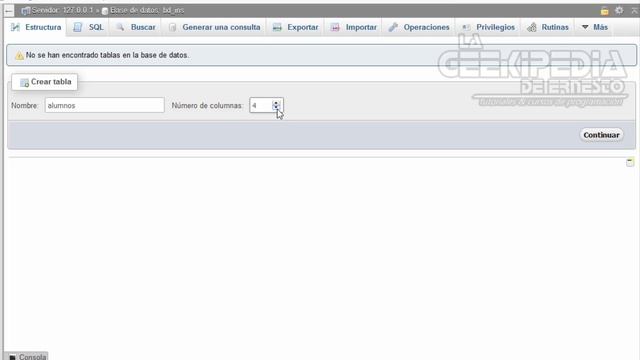Open page settings gear icon
This screenshot has width=640, height=360.
(x=619, y=10)
